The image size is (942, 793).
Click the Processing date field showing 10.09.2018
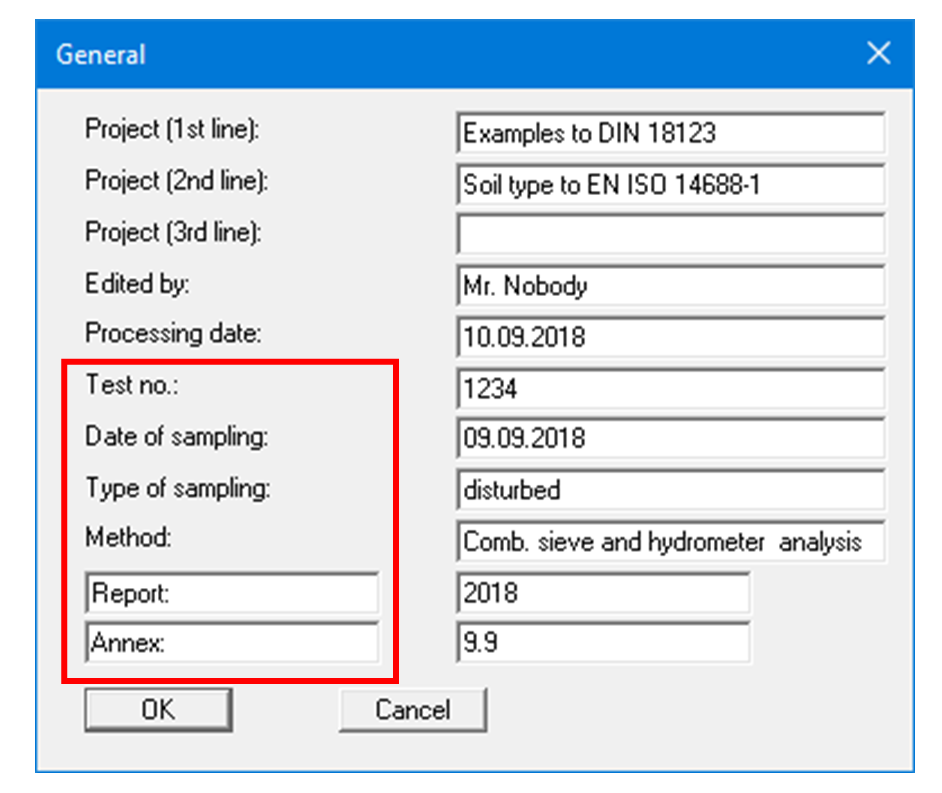coord(670,337)
